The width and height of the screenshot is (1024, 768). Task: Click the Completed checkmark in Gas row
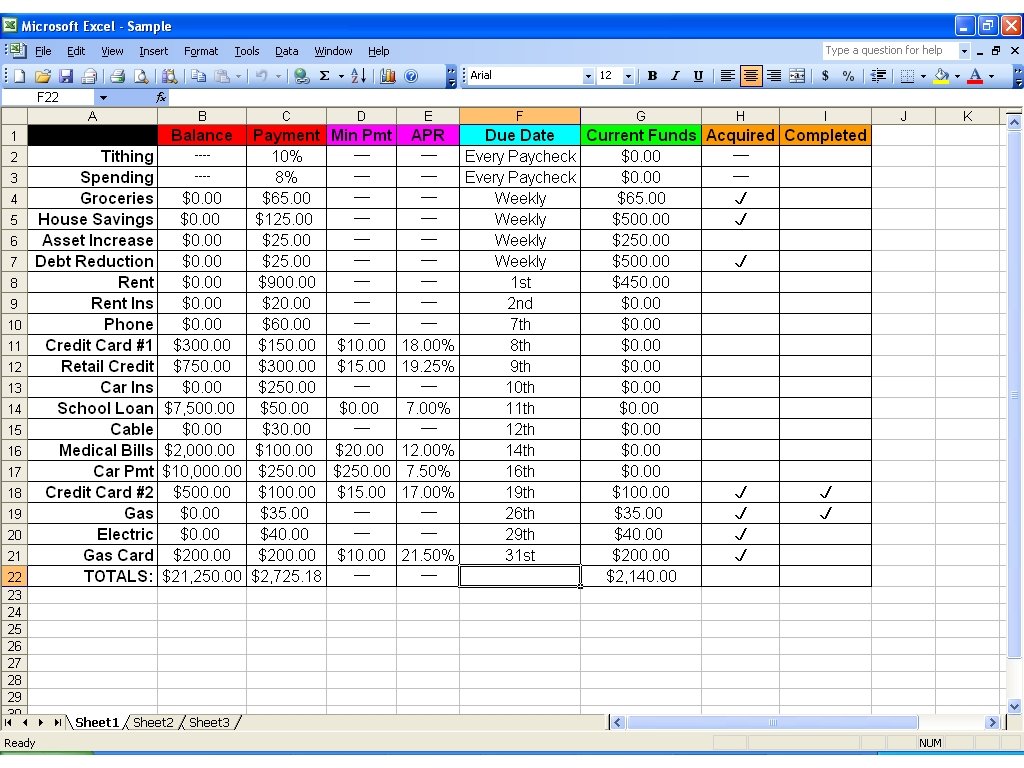click(825, 513)
